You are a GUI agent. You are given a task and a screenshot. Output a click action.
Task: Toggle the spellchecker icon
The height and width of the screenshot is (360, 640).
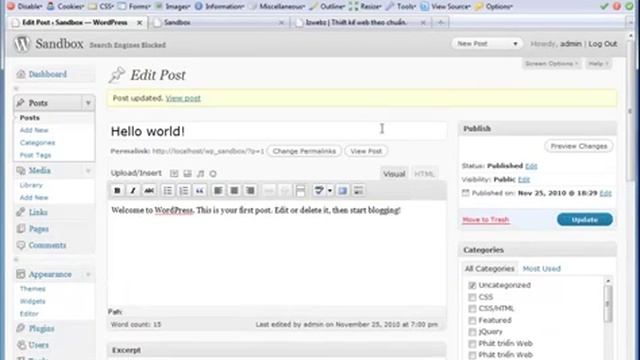(319, 191)
